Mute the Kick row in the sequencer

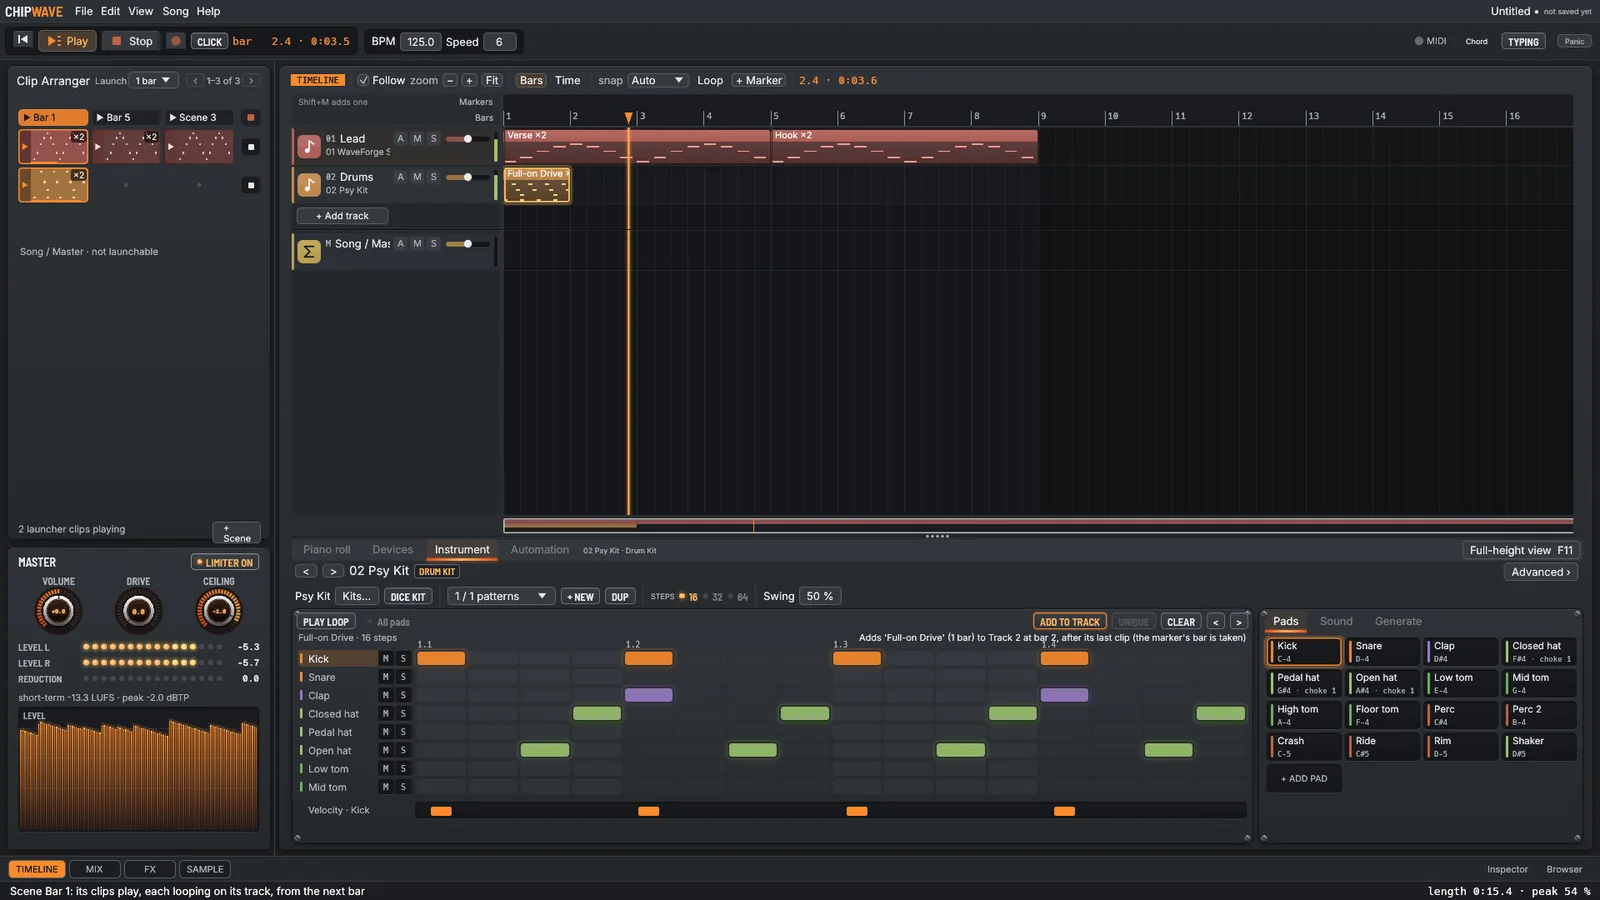[385, 658]
